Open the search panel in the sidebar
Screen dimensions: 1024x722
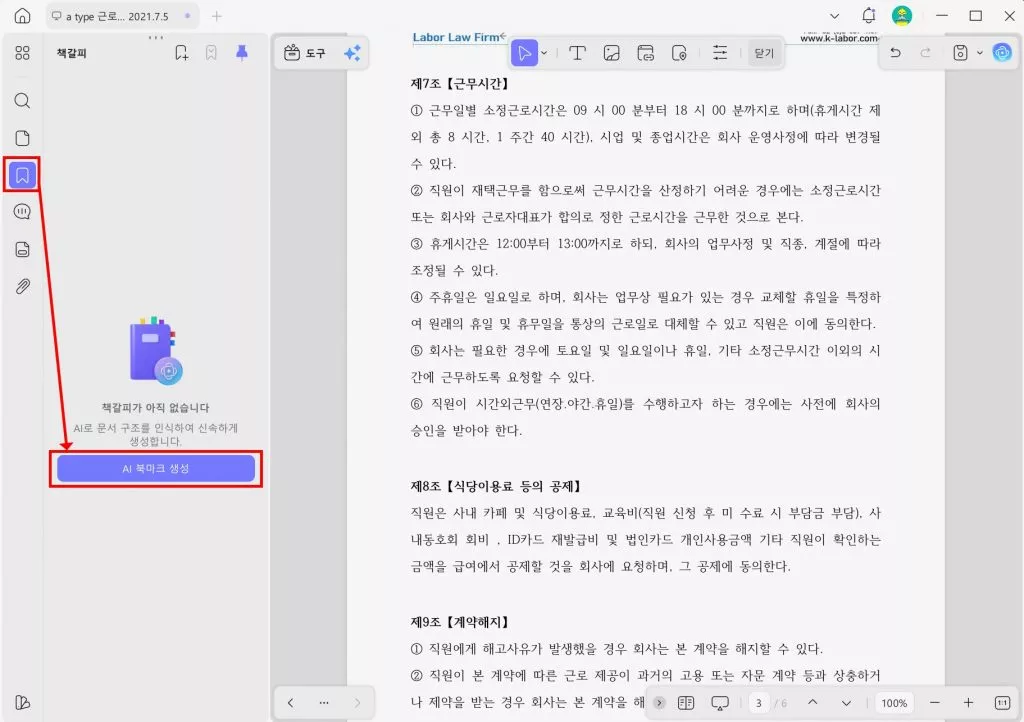coord(21,100)
